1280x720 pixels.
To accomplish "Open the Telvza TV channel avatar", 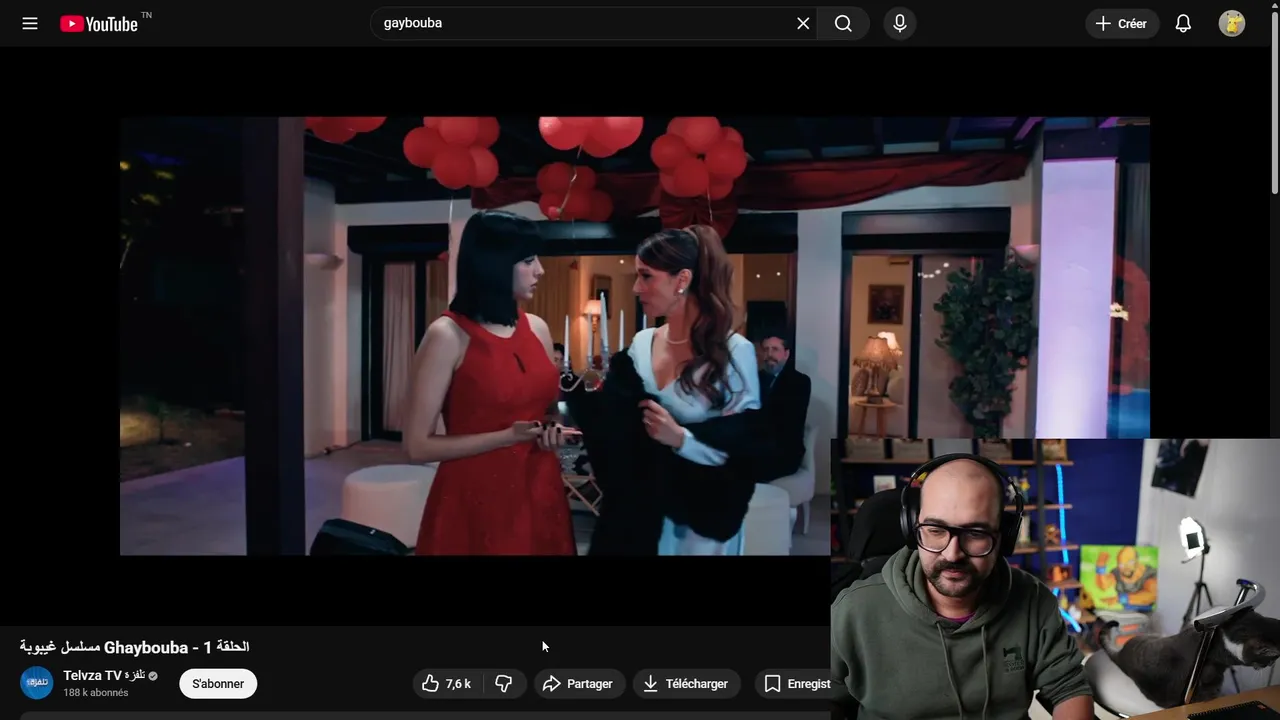I will (37, 683).
